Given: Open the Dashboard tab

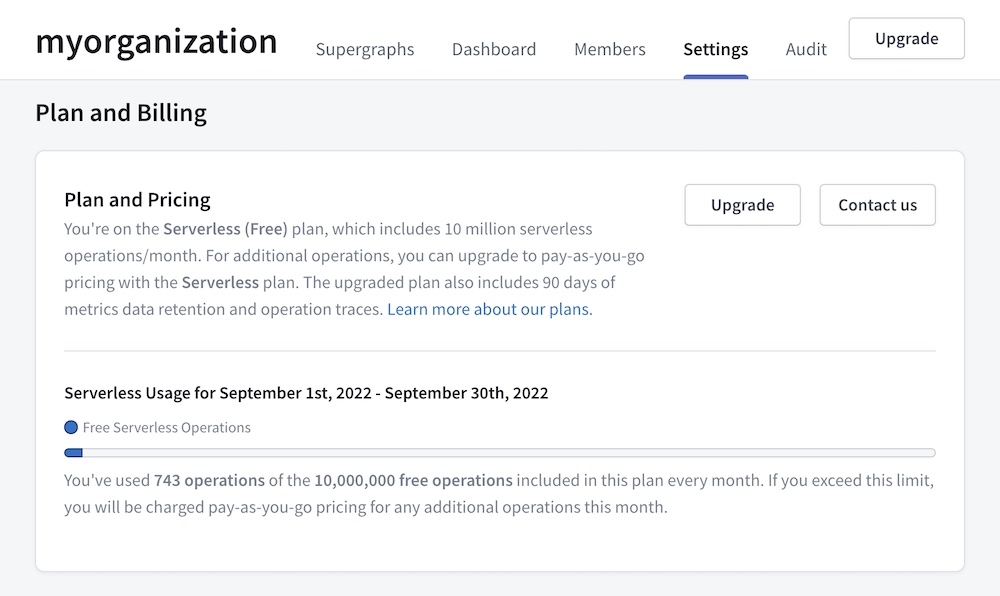Looking at the screenshot, I should 494,49.
